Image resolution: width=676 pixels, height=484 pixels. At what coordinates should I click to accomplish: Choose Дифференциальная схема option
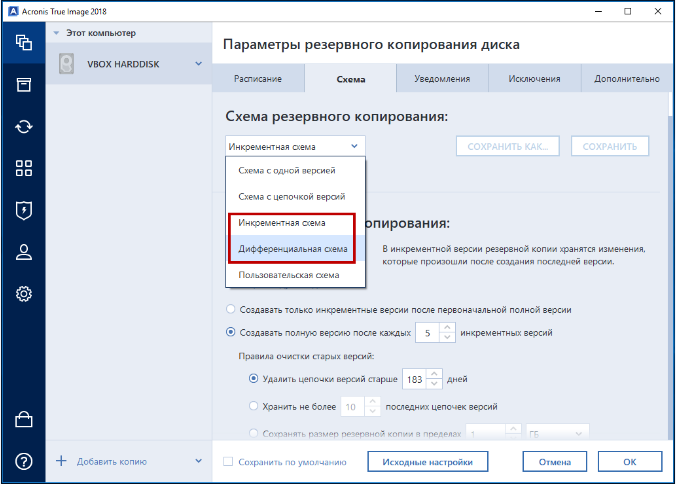pyautogui.click(x=295, y=249)
